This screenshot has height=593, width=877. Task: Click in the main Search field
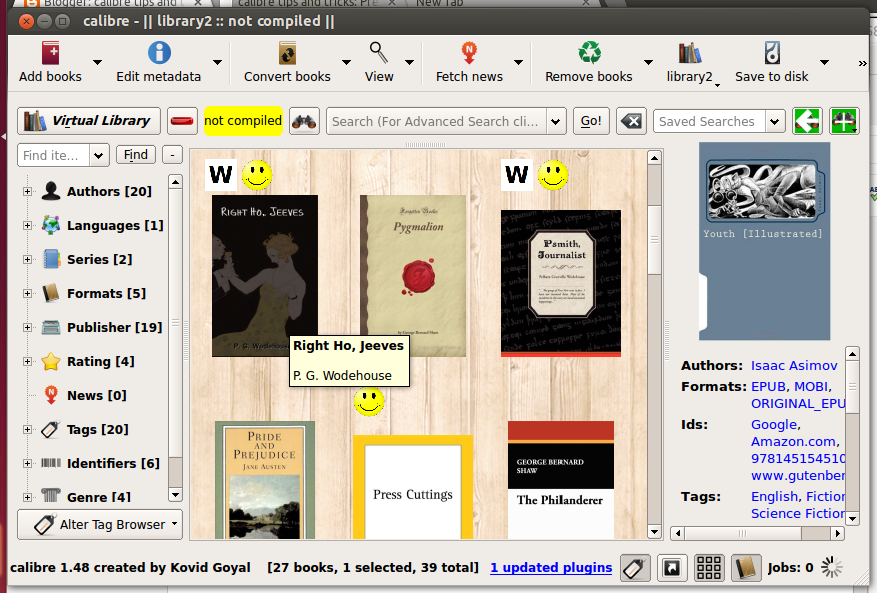pyautogui.click(x=436, y=121)
